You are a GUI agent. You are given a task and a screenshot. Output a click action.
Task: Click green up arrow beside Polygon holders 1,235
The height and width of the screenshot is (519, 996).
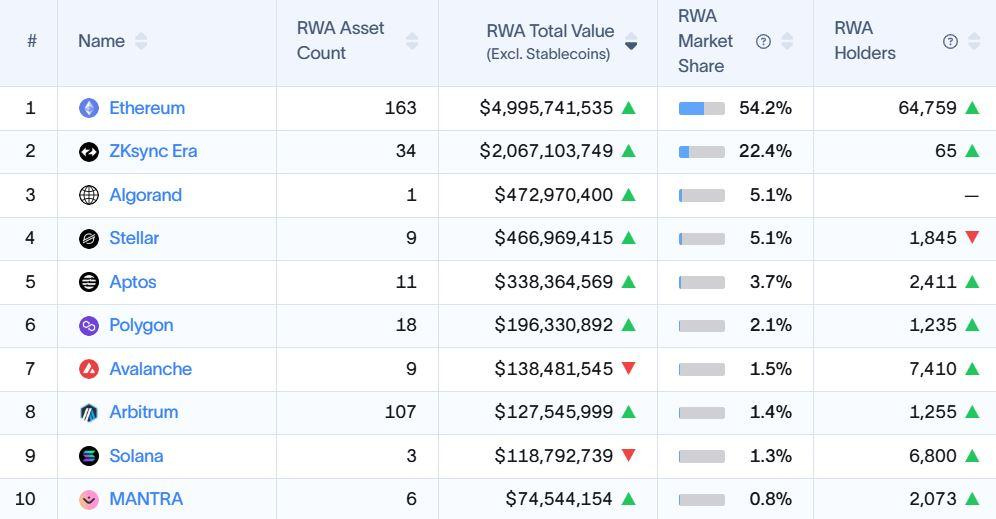972,325
